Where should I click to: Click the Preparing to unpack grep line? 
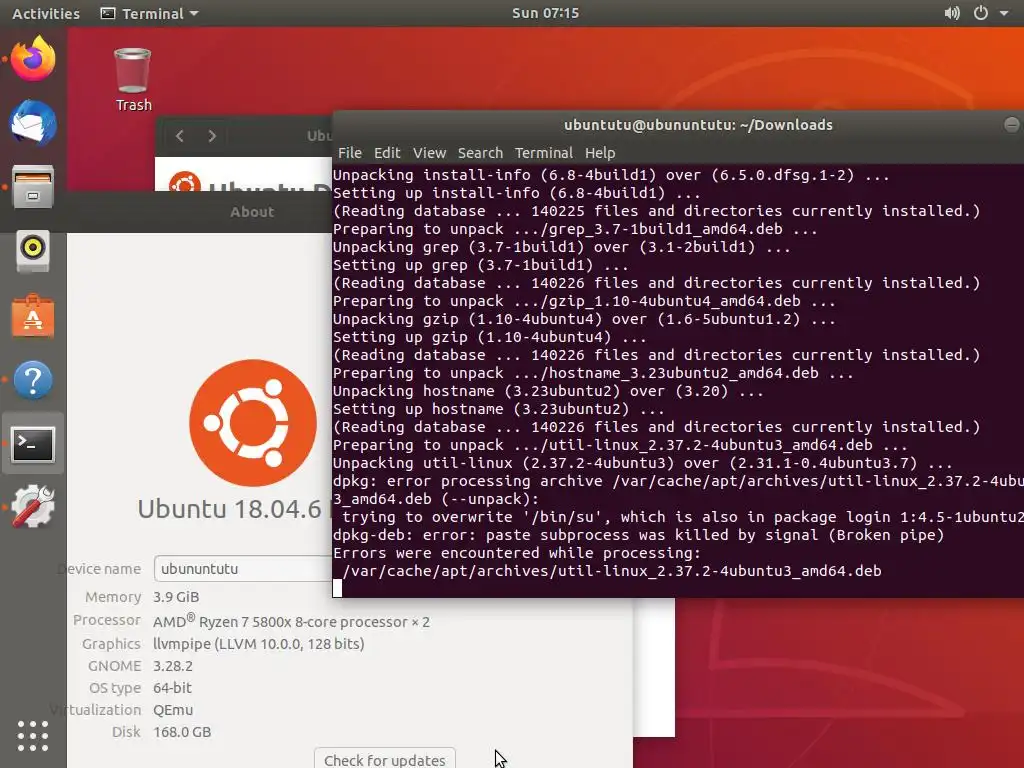click(x=575, y=229)
